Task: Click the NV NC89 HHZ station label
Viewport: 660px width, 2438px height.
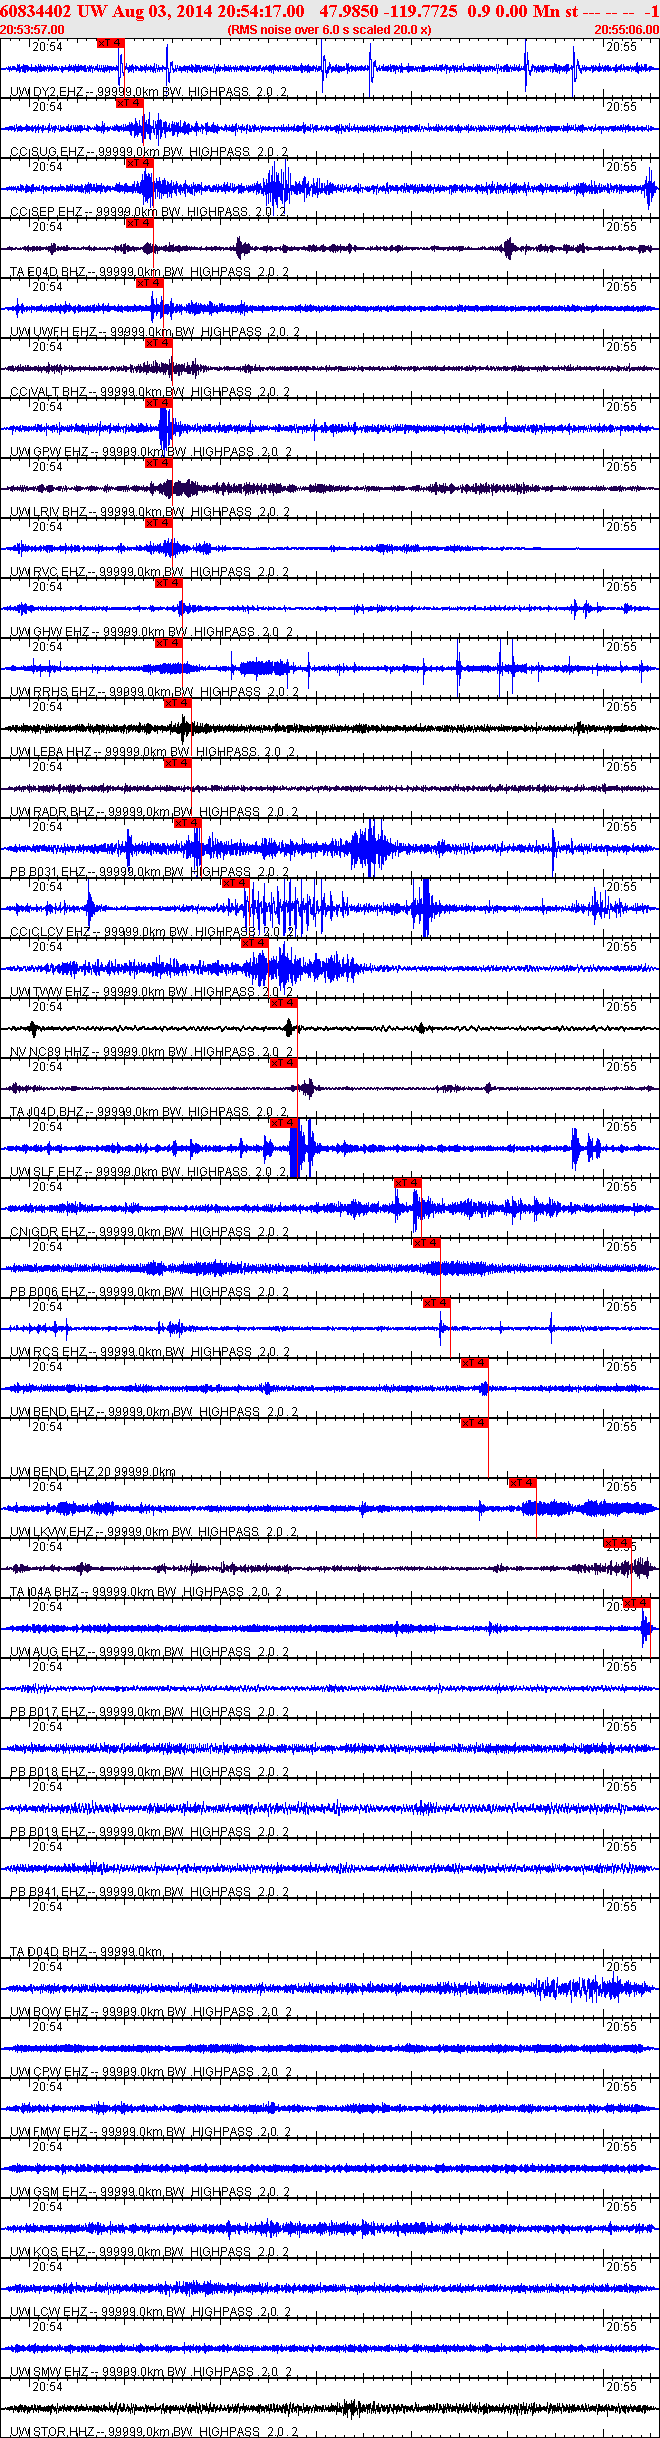Action: [50, 1052]
